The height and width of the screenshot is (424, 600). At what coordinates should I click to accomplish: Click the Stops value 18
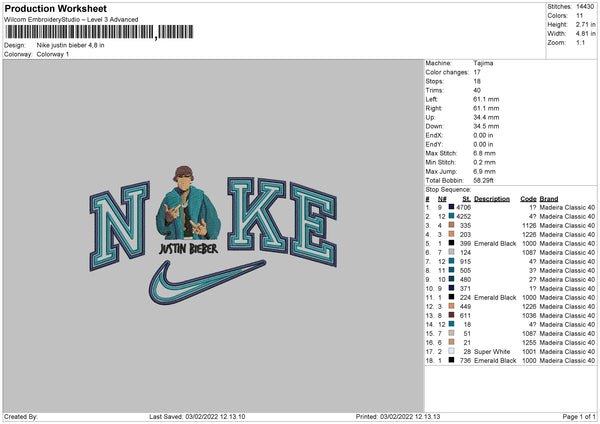tap(477, 81)
